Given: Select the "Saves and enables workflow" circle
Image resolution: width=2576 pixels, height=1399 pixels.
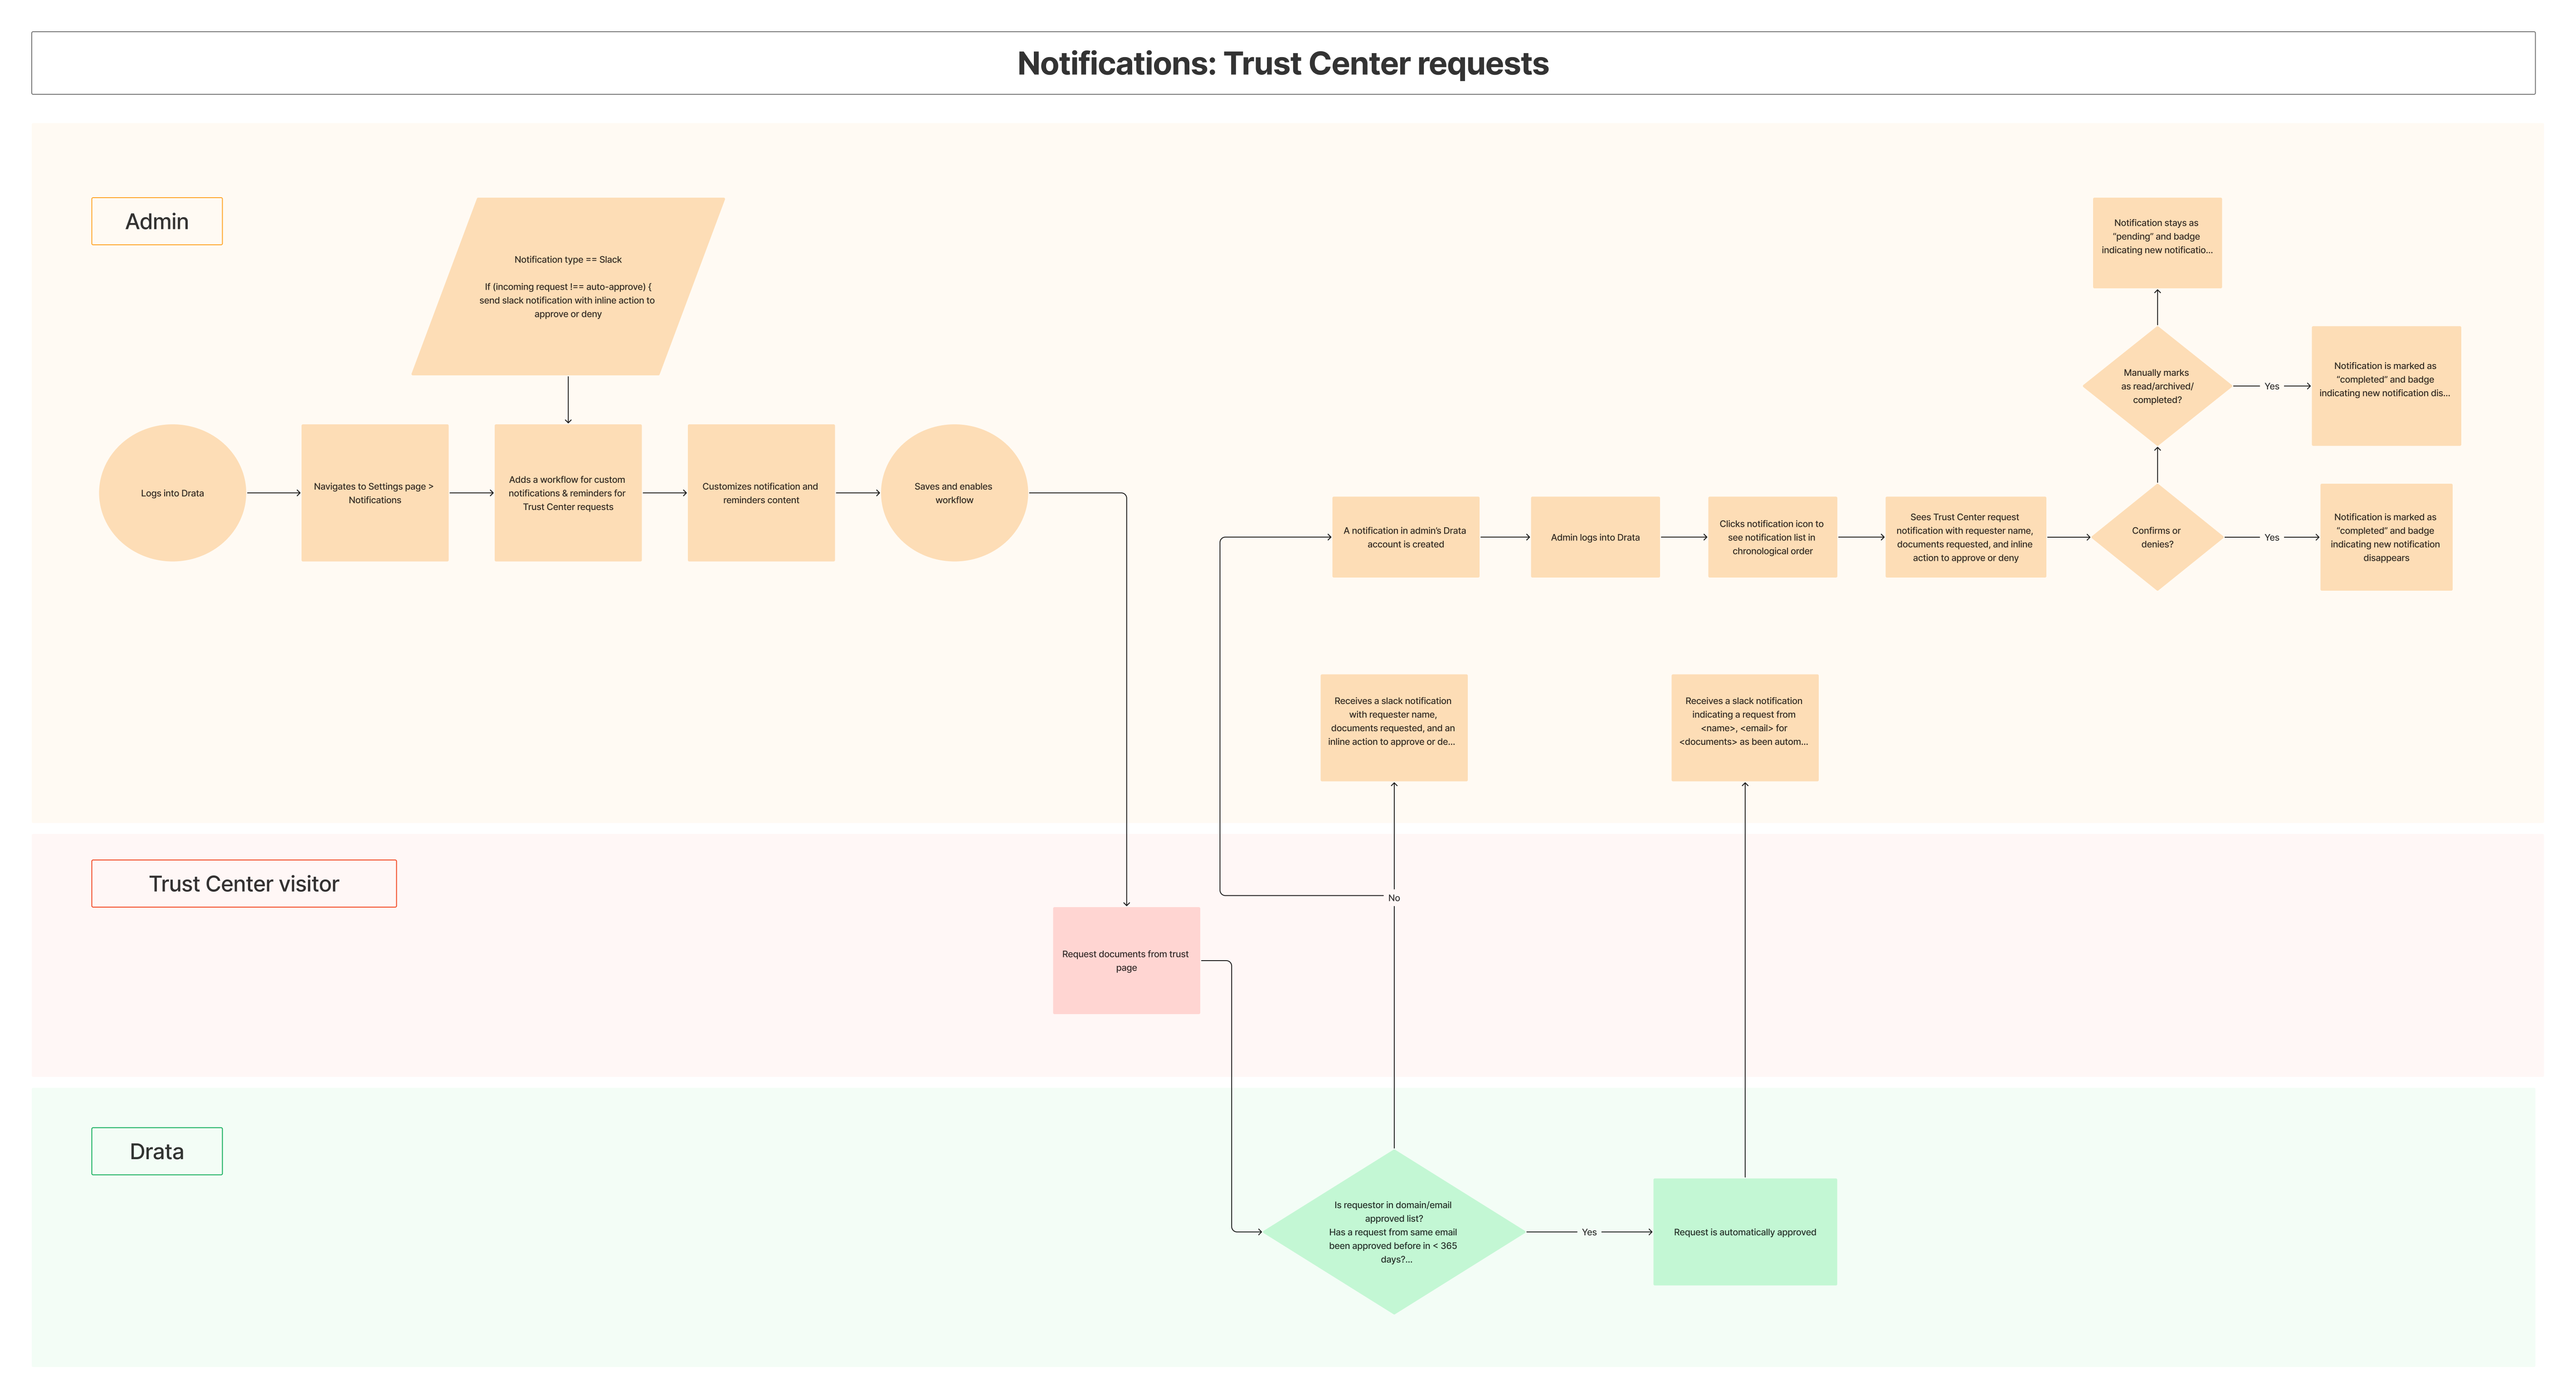Looking at the screenshot, I should [953, 492].
